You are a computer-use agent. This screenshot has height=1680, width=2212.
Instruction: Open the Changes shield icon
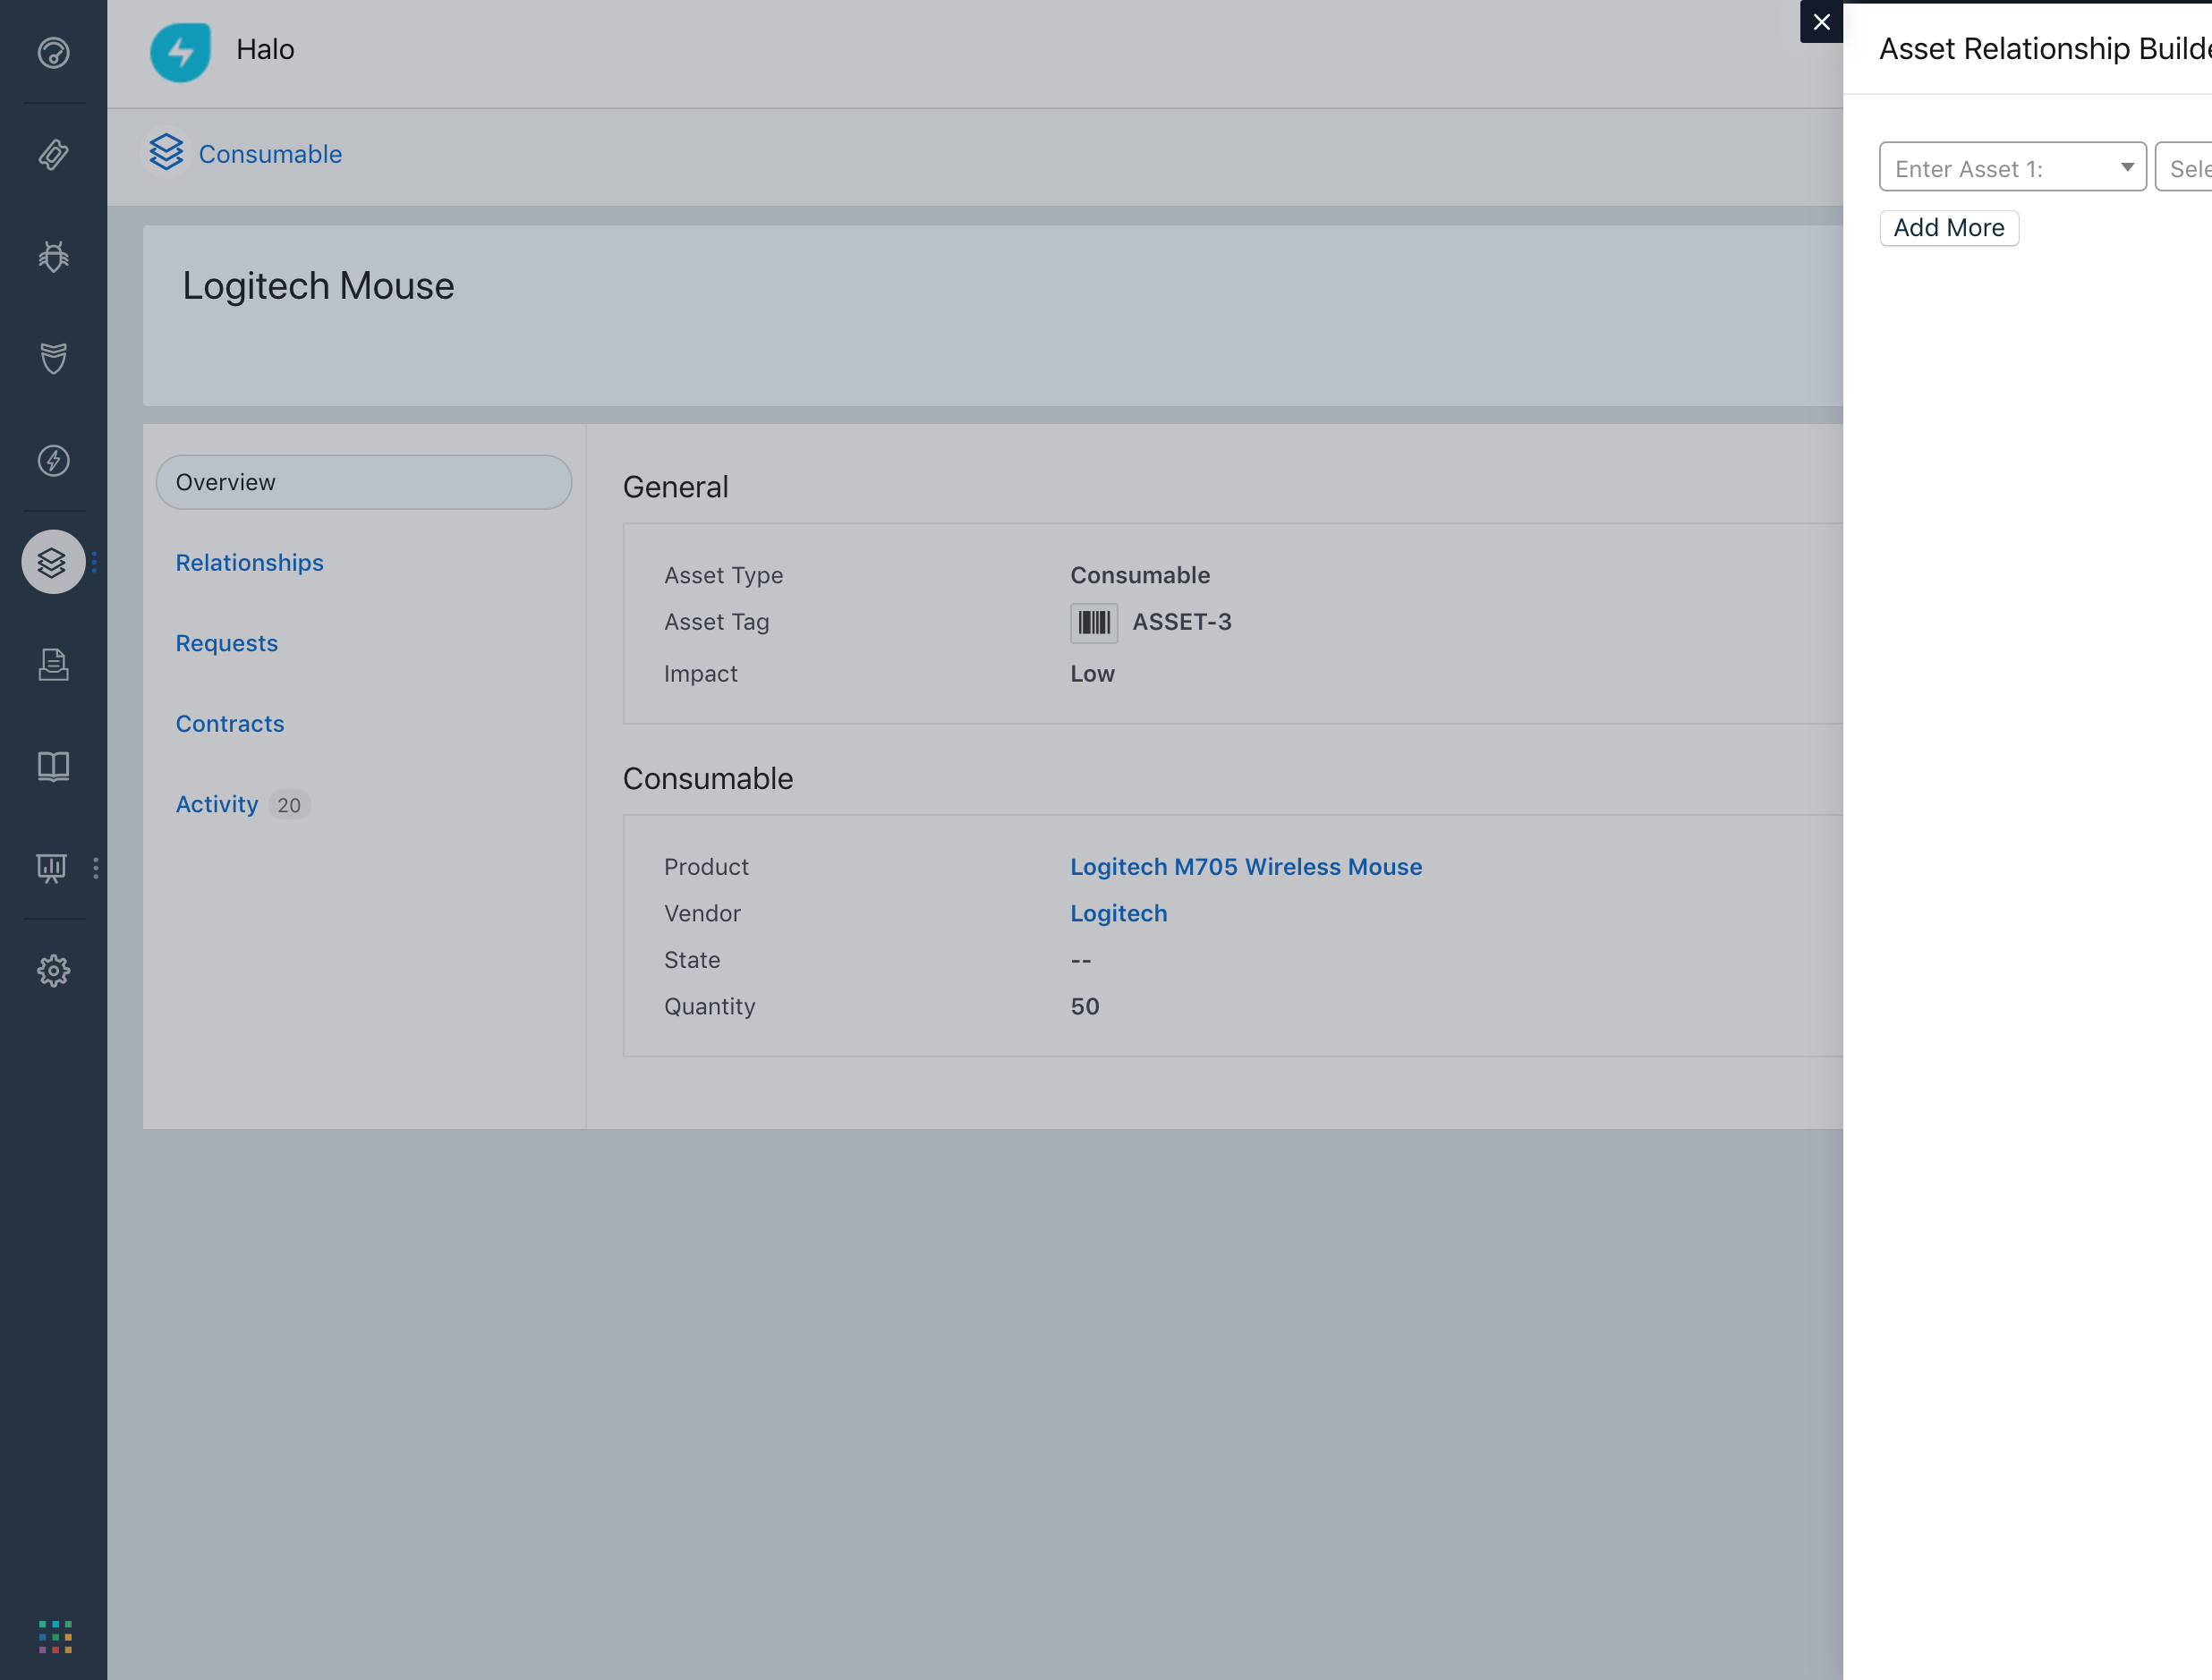[x=53, y=359]
